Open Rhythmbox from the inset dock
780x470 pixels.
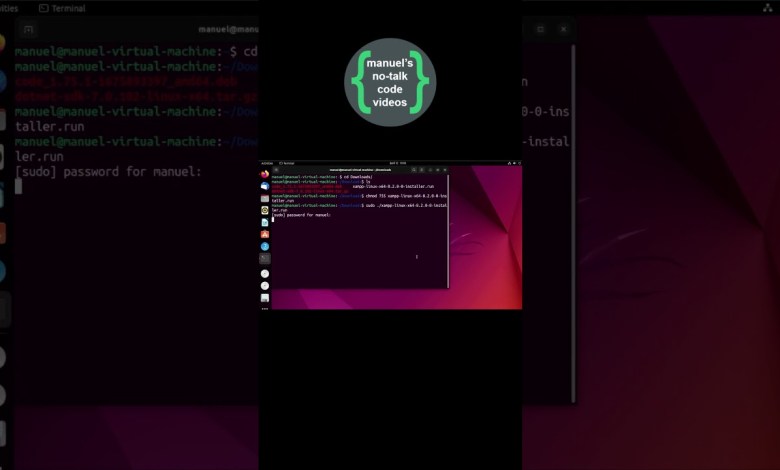point(265,210)
